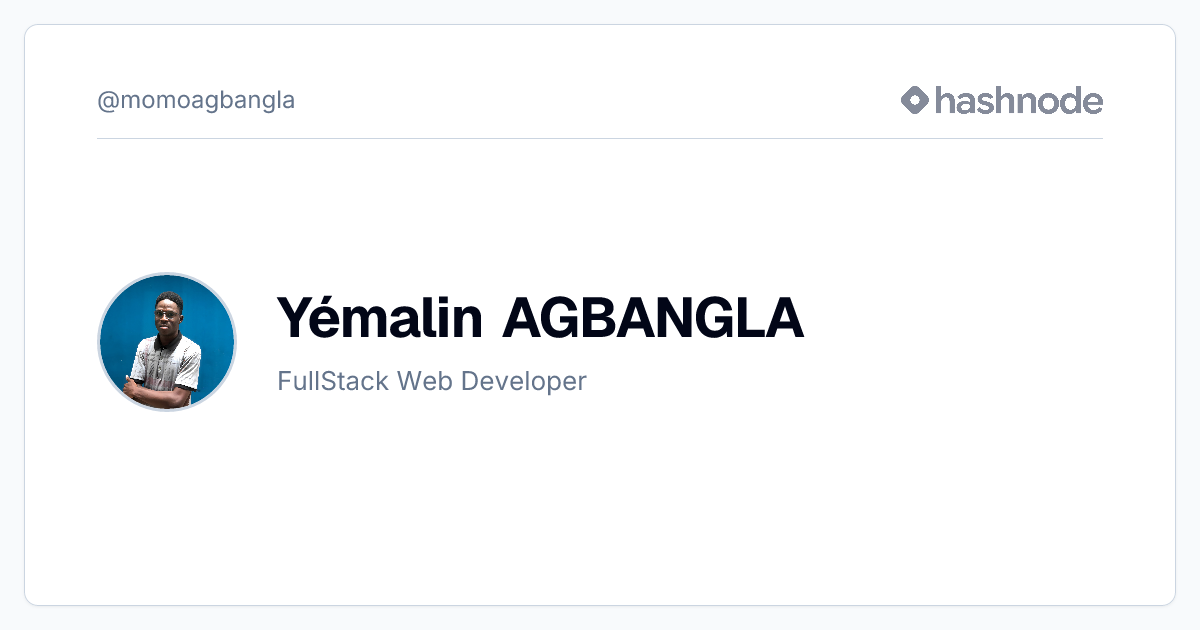Image resolution: width=1200 pixels, height=630 pixels.
Task: Click the crossed arms in the avatar photo
Action: coord(160,391)
